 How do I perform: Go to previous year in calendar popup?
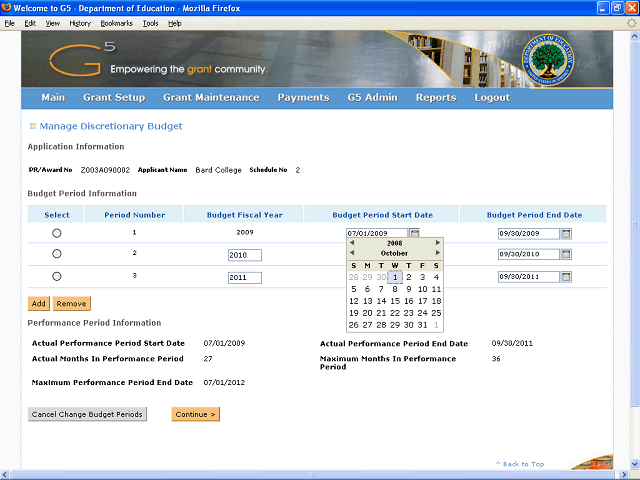[351, 242]
